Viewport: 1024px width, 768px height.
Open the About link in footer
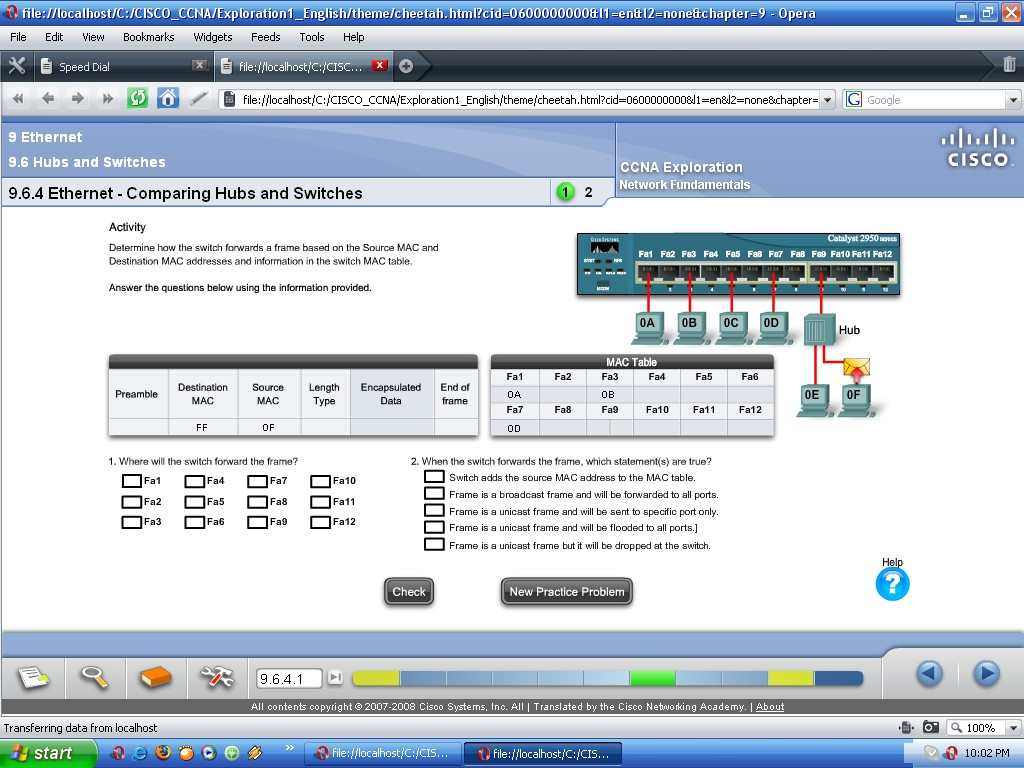coord(769,706)
